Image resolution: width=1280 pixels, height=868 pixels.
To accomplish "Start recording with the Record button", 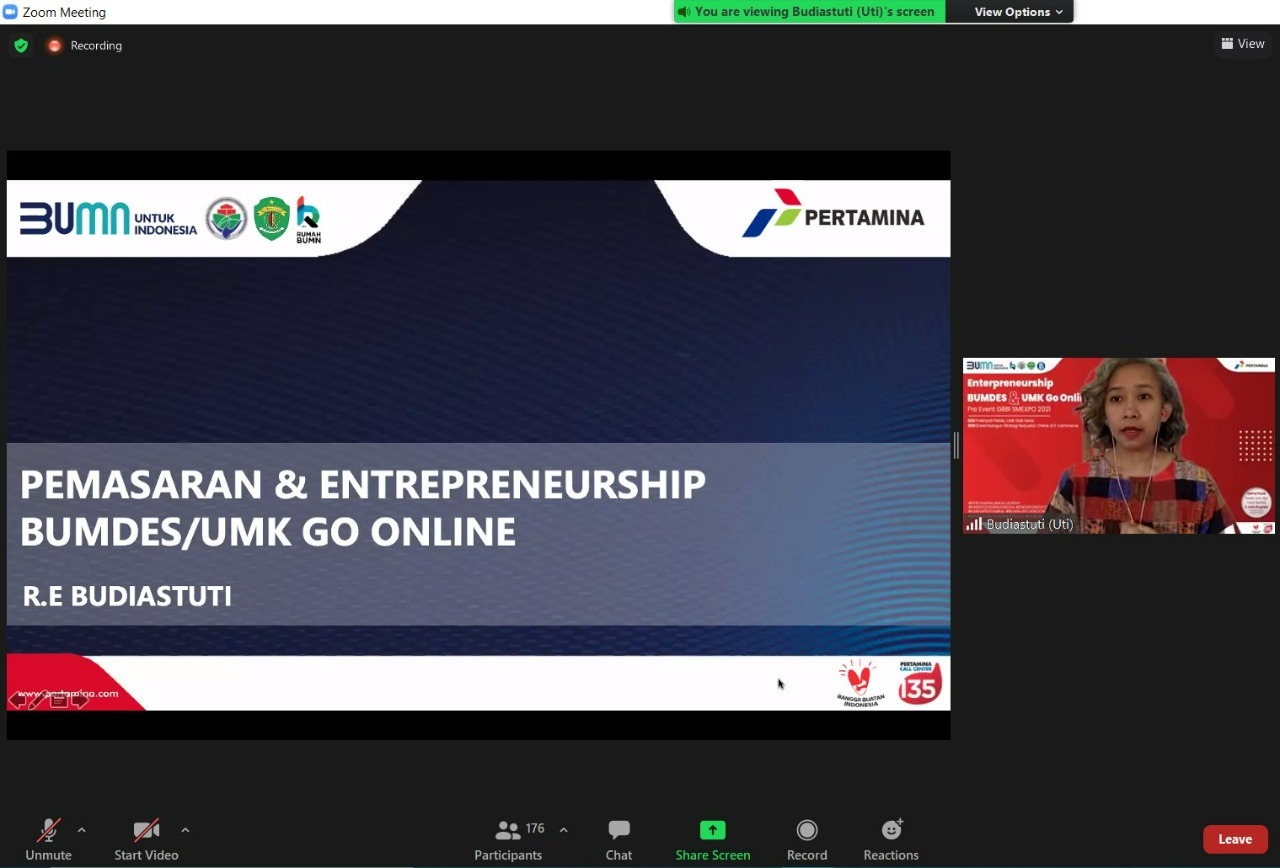I will (x=807, y=839).
